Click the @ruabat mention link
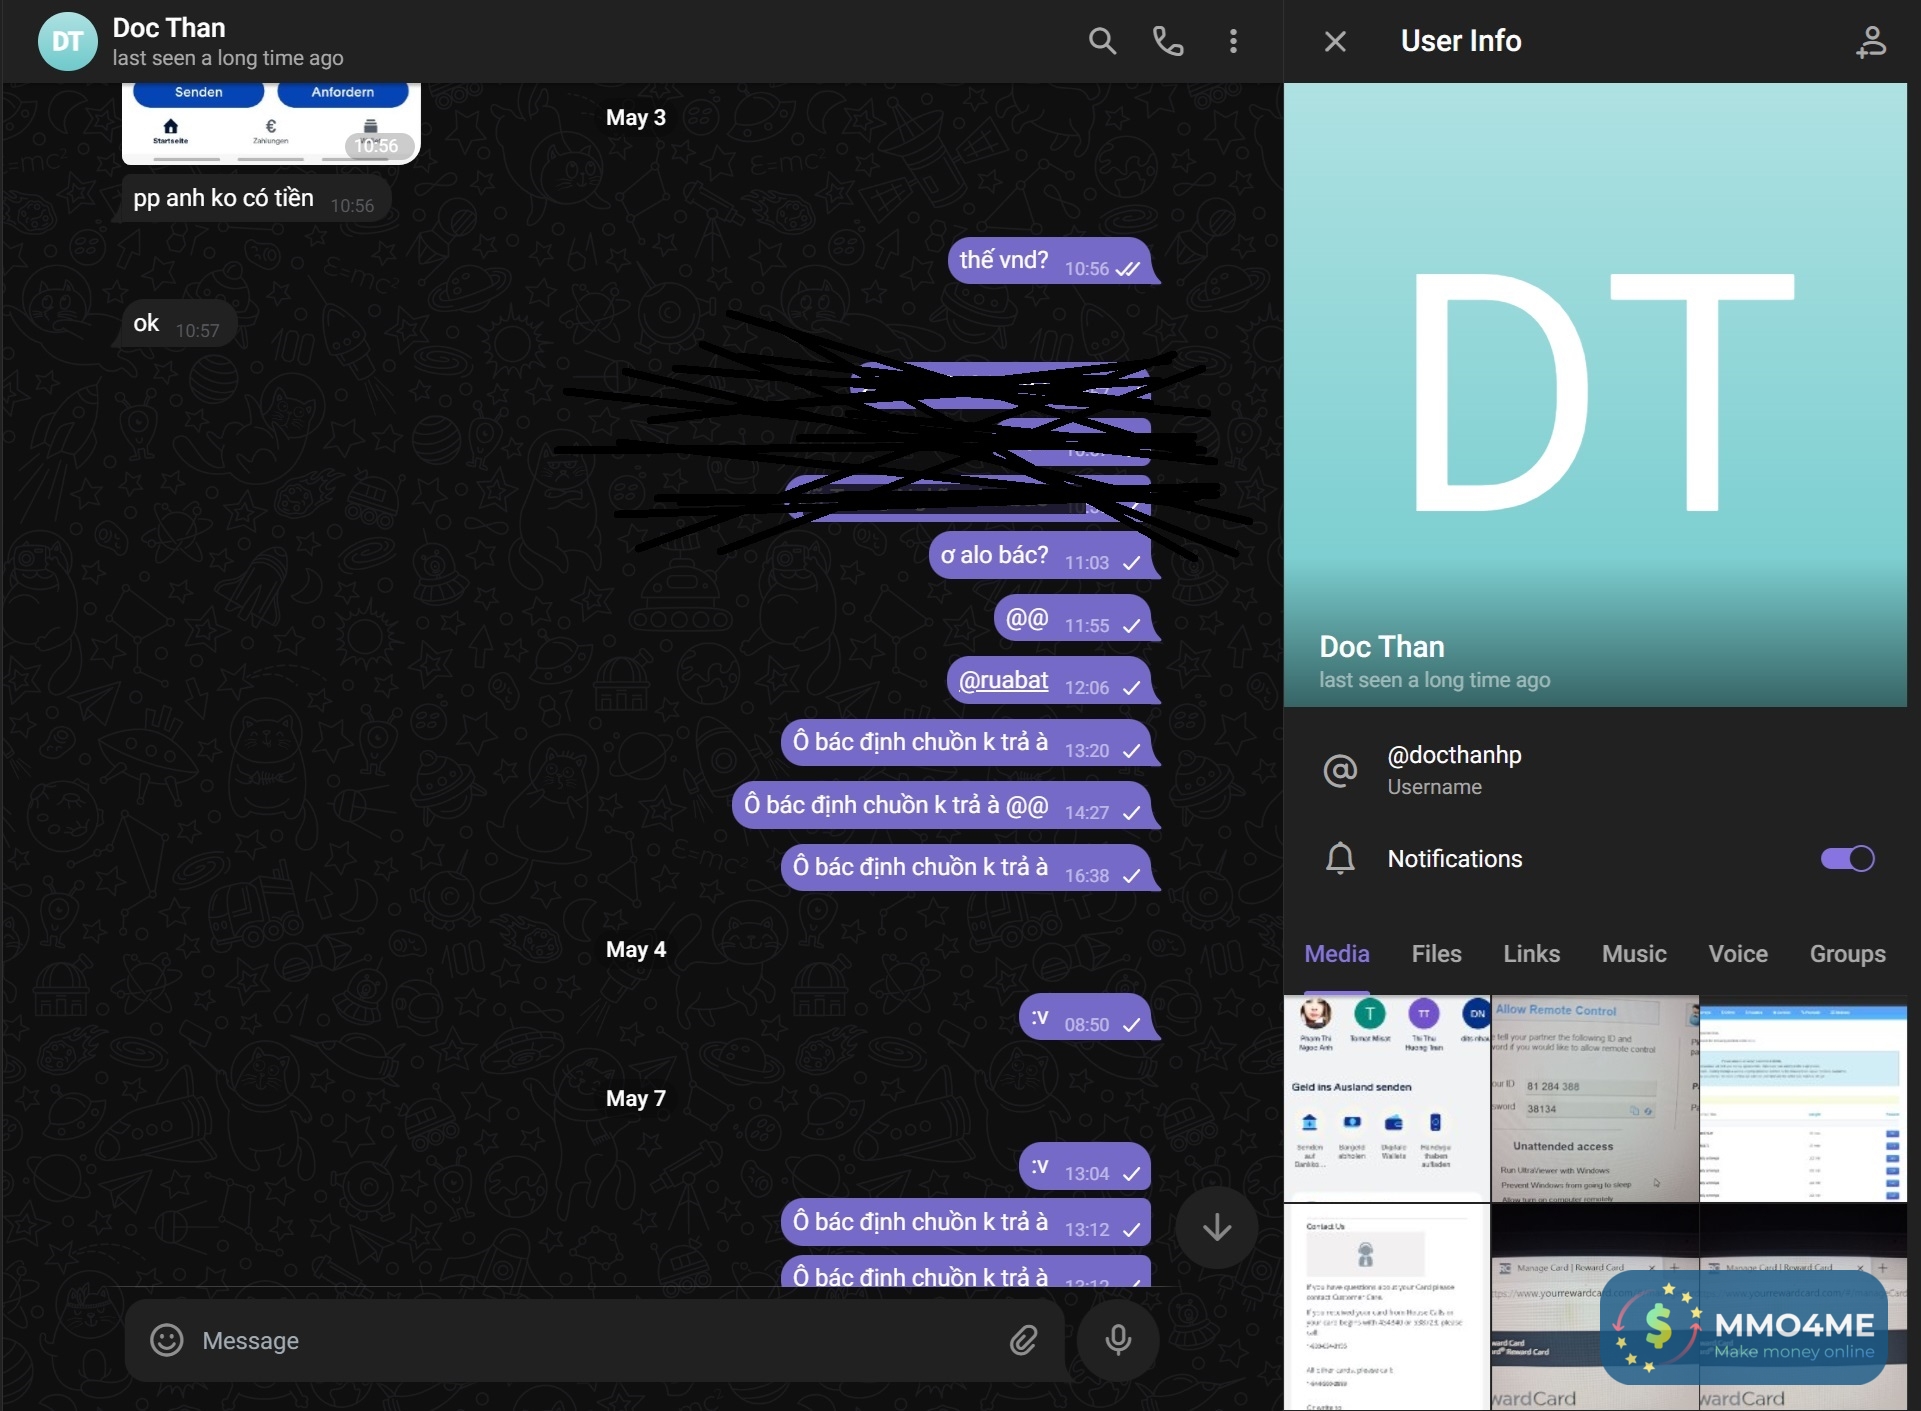The width and height of the screenshot is (1921, 1411). (x=1003, y=681)
